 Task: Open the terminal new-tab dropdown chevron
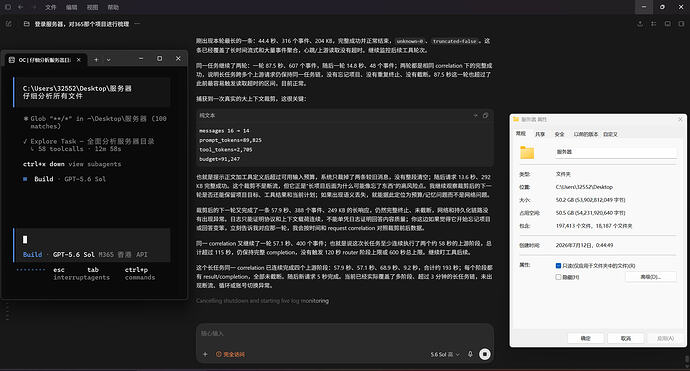click(x=109, y=59)
